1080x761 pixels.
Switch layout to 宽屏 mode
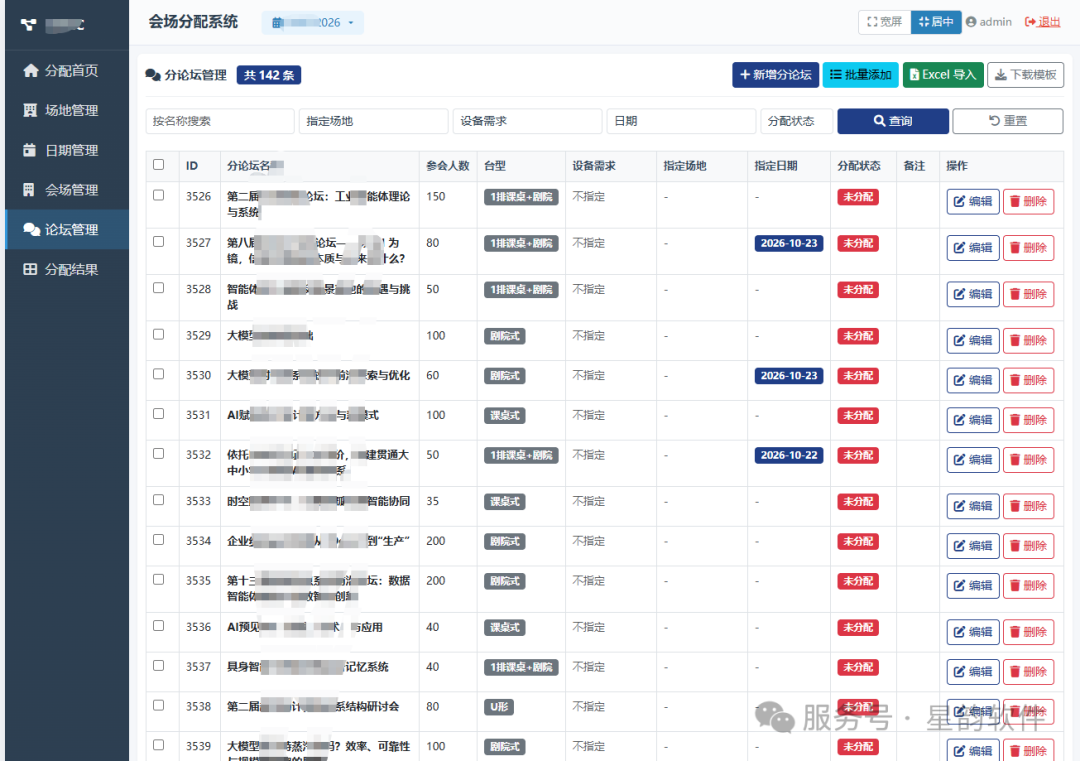tap(884, 22)
